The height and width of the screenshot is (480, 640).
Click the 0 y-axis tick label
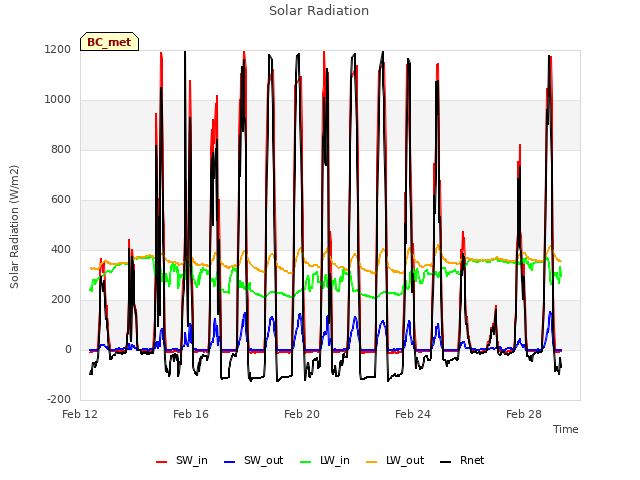tap(69, 349)
